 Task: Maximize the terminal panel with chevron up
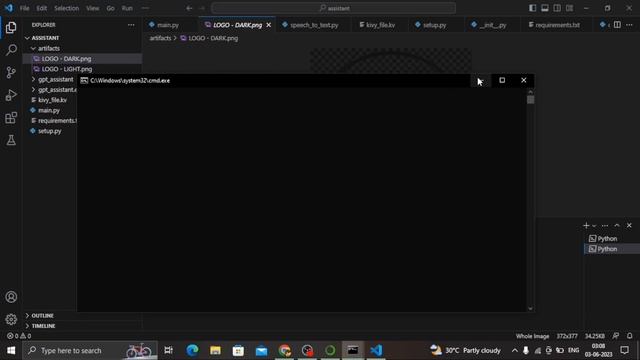point(617,225)
